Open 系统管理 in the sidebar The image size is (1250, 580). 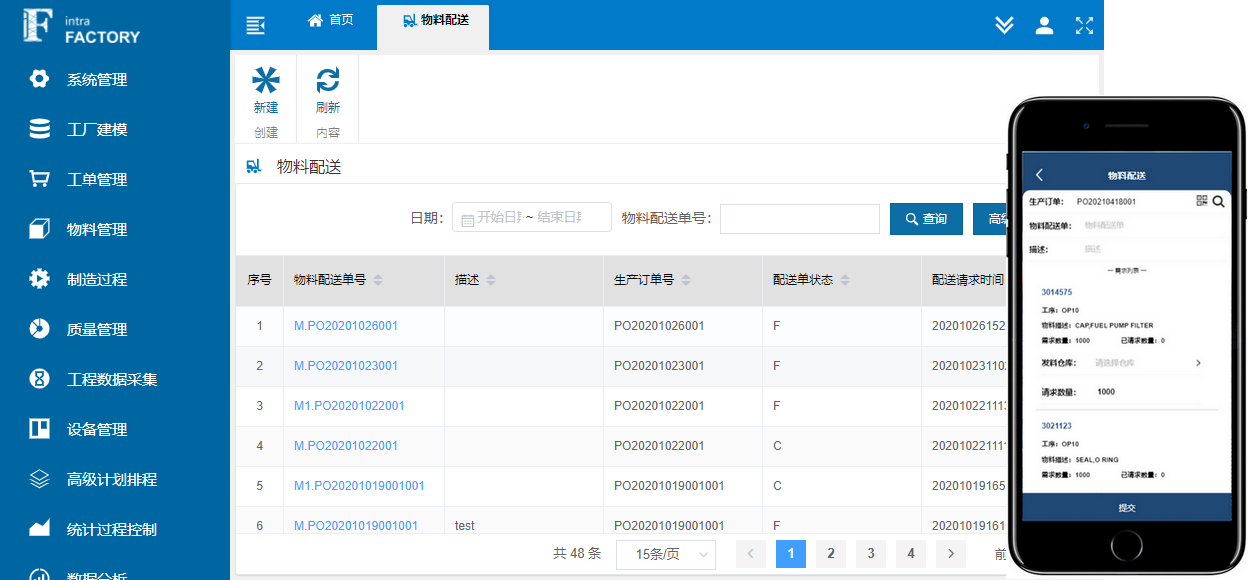97,80
